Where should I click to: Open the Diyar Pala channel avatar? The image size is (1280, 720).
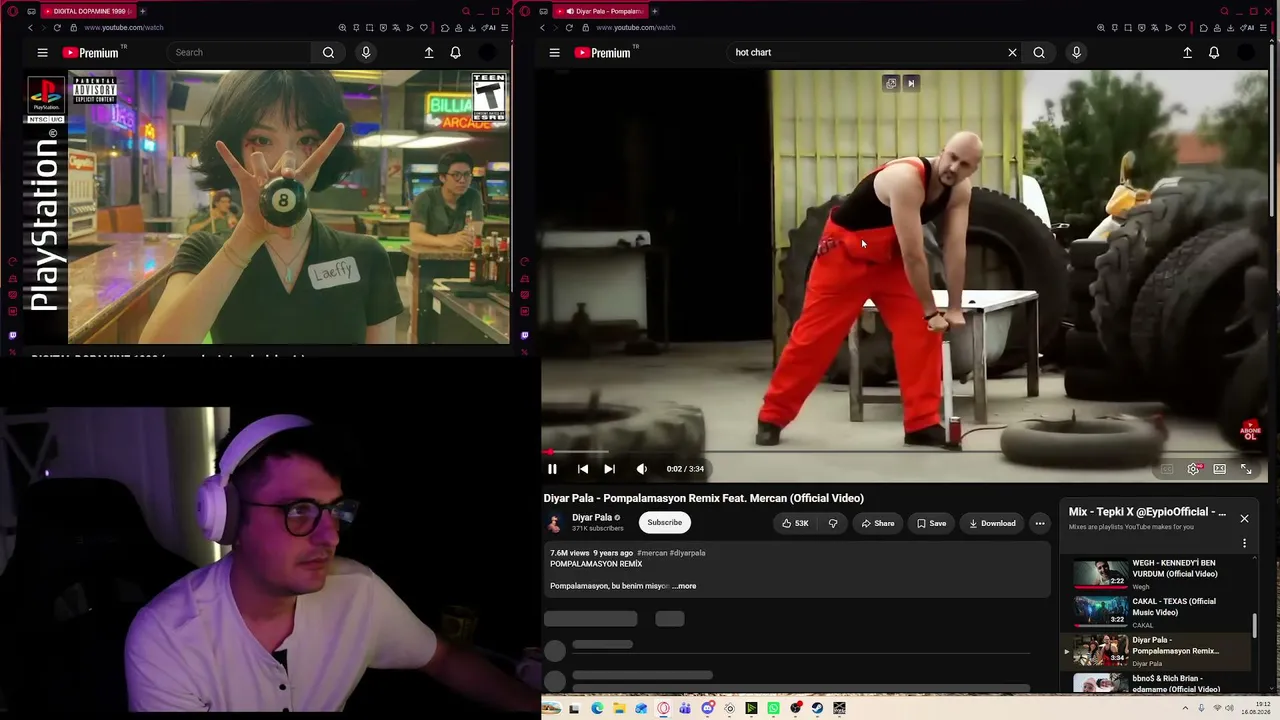[x=555, y=522]
